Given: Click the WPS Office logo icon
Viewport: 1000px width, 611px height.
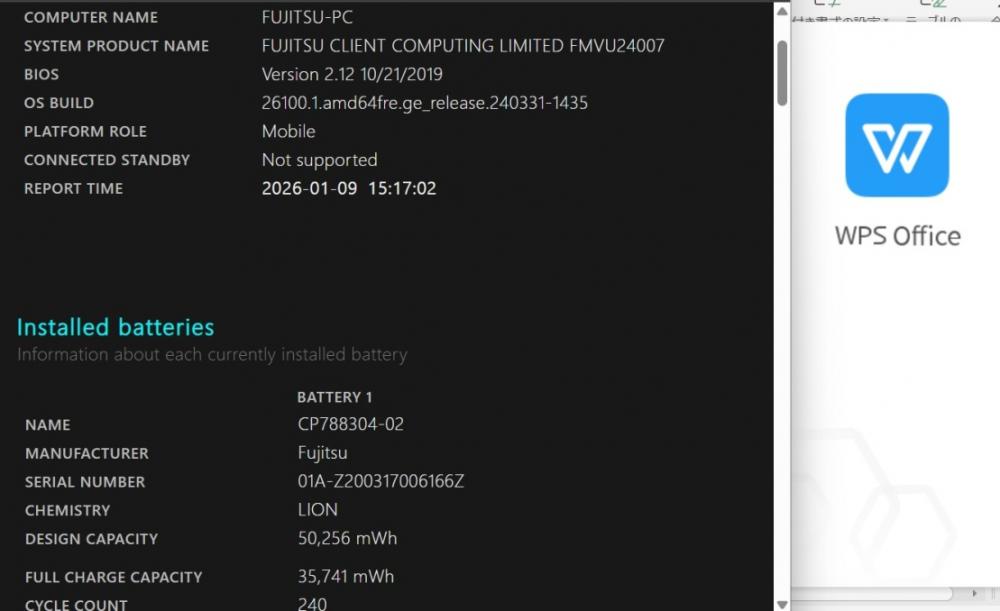Looking at the screenshot, I should (897, 145).
